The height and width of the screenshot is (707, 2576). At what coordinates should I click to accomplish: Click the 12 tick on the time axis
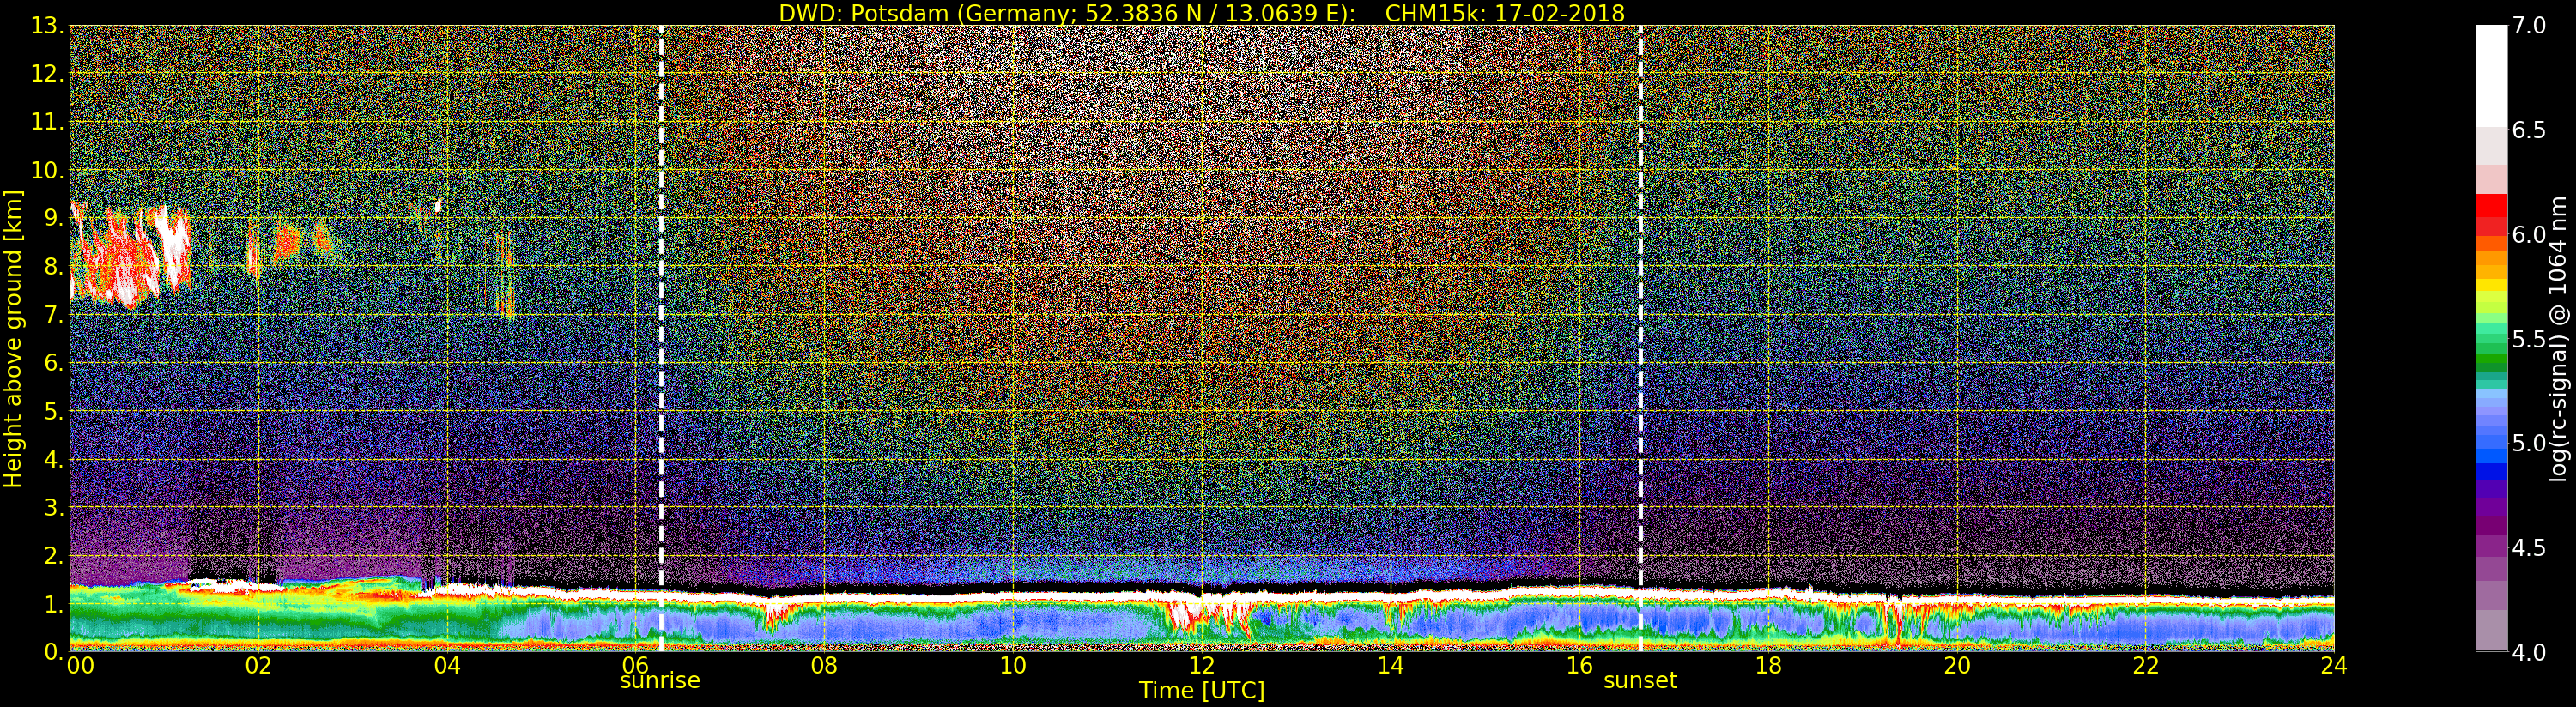click(1201, 666)
